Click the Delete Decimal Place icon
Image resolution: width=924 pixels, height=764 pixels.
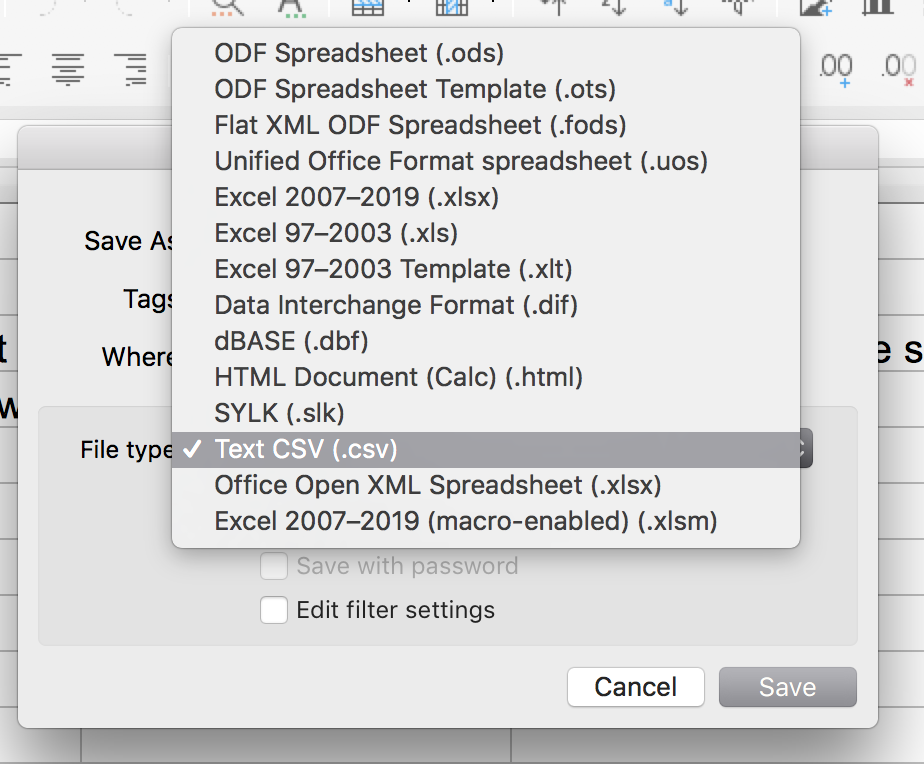tap(899, 70)
